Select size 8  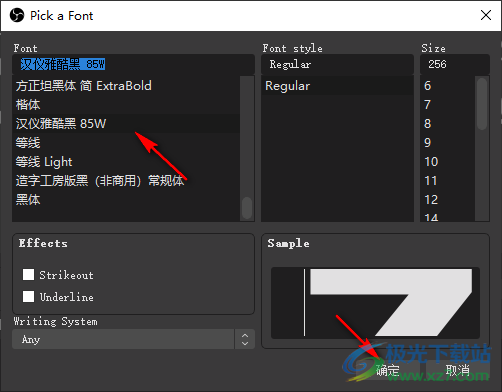coord(447,124)
